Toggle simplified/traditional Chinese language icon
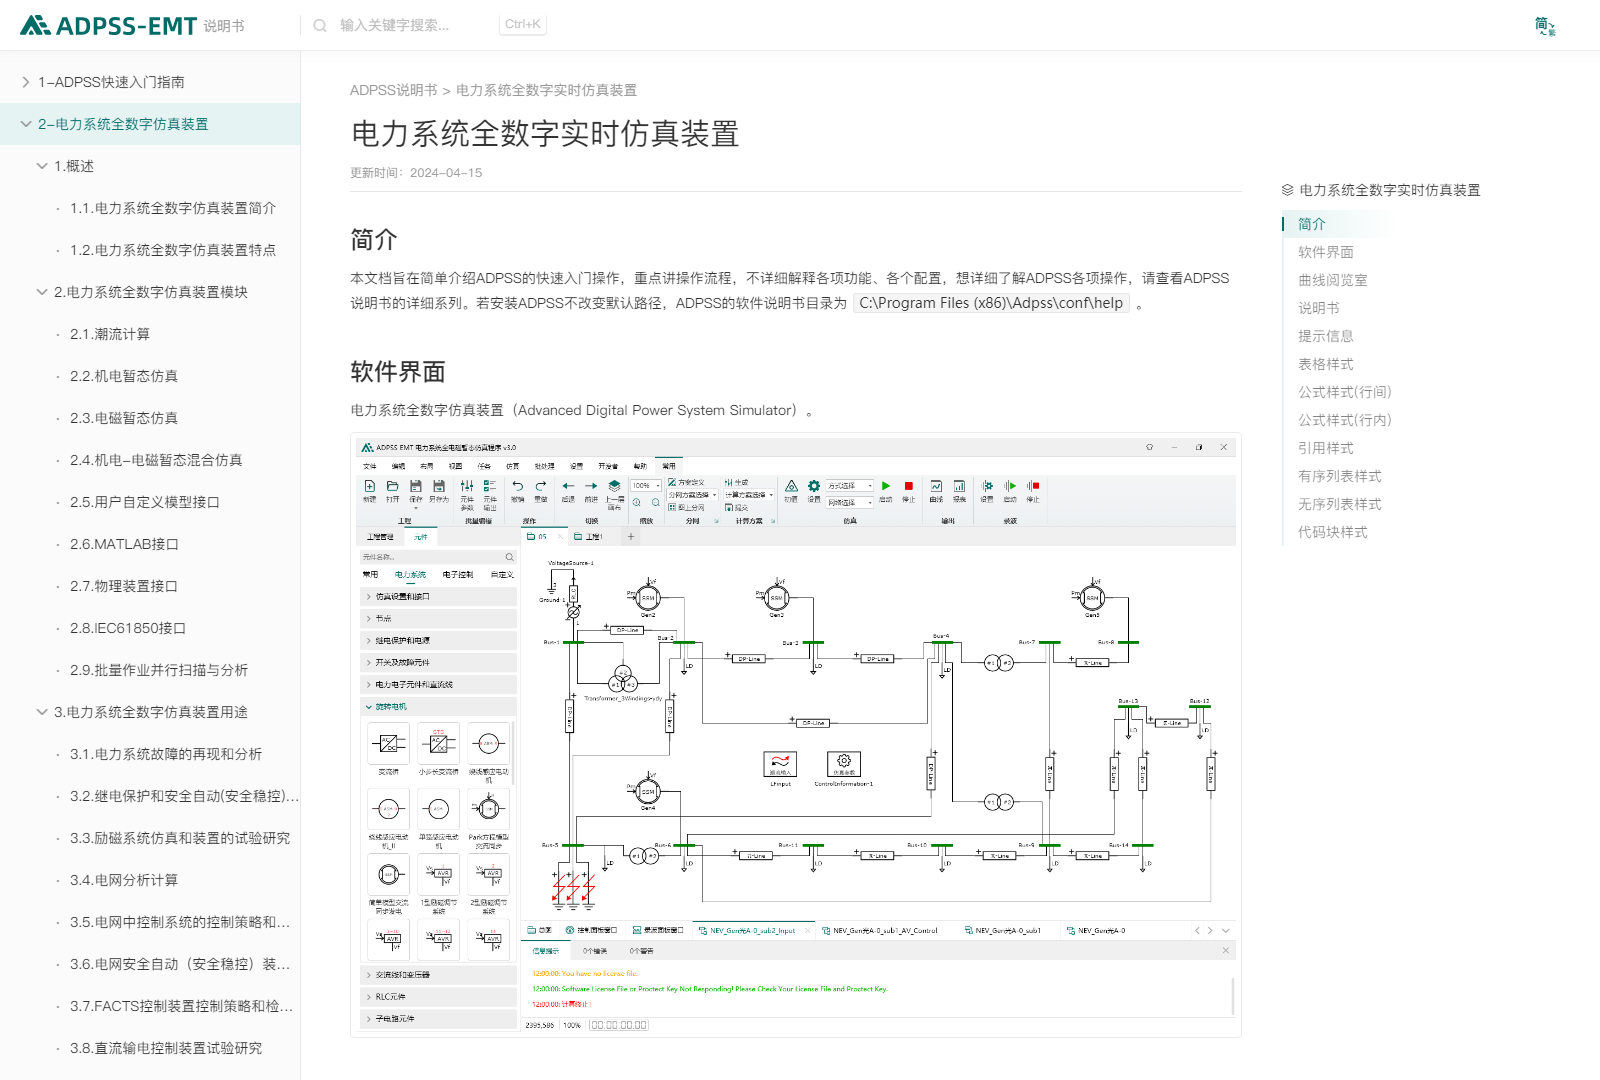 [x=1544, y=25]
